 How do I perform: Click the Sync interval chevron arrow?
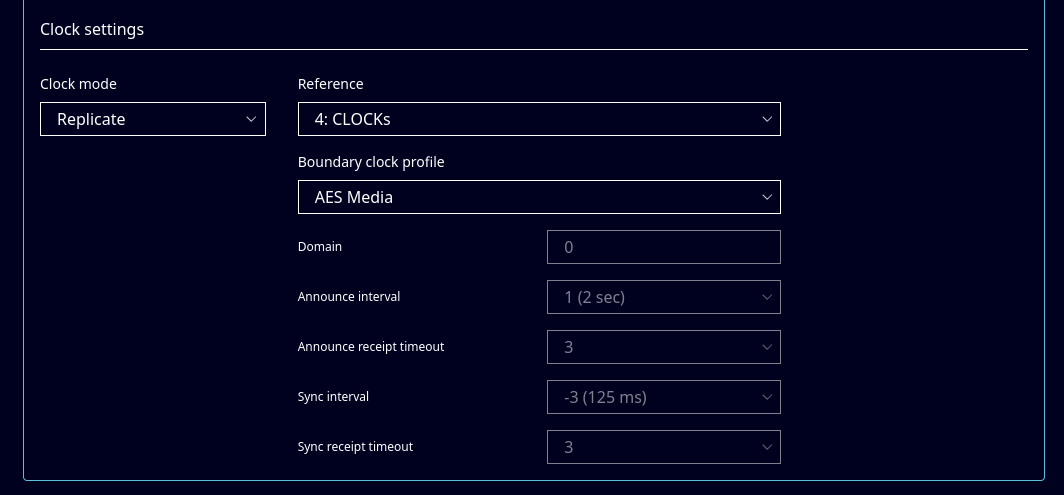click(767, 397)
